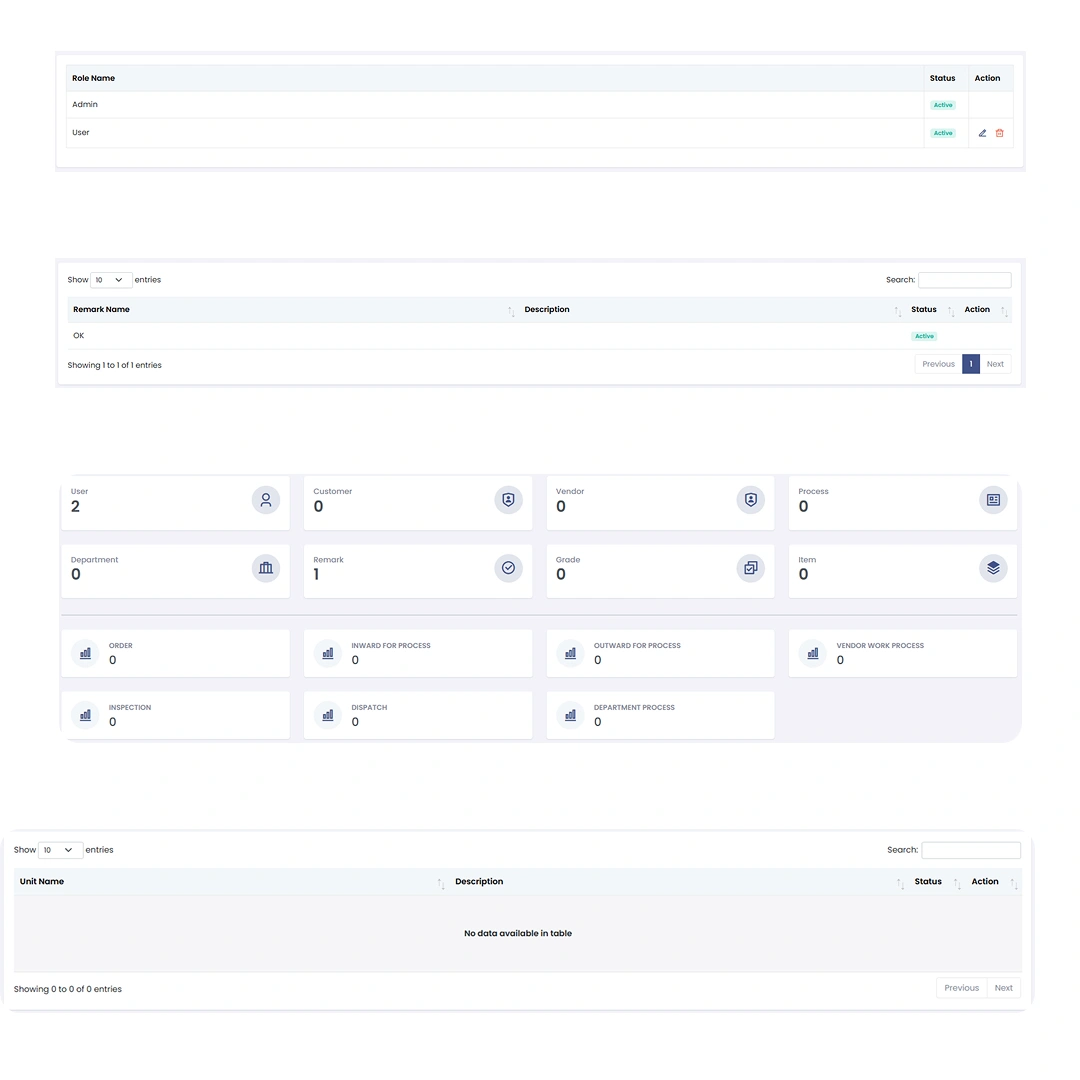Click the INWARD FOR PROCESS chart icon
Screen dimensions: 1080x1080
coord(328,653)
